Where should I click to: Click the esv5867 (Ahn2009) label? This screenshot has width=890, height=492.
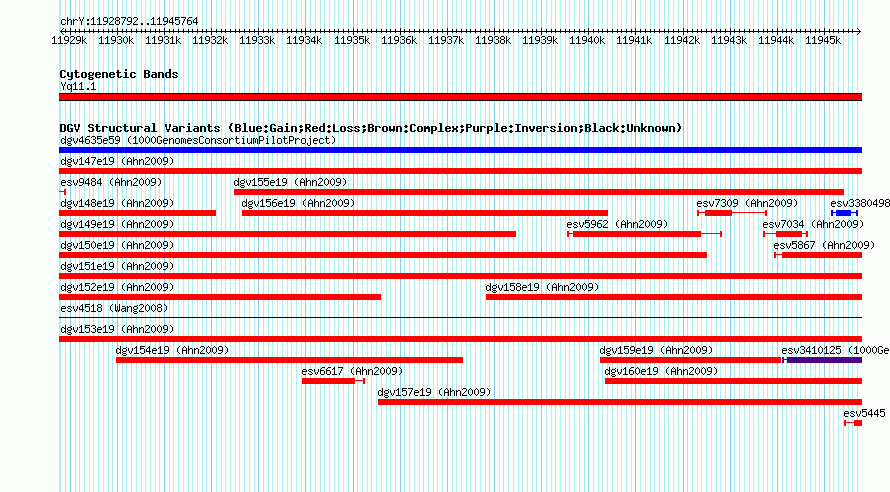824,245
